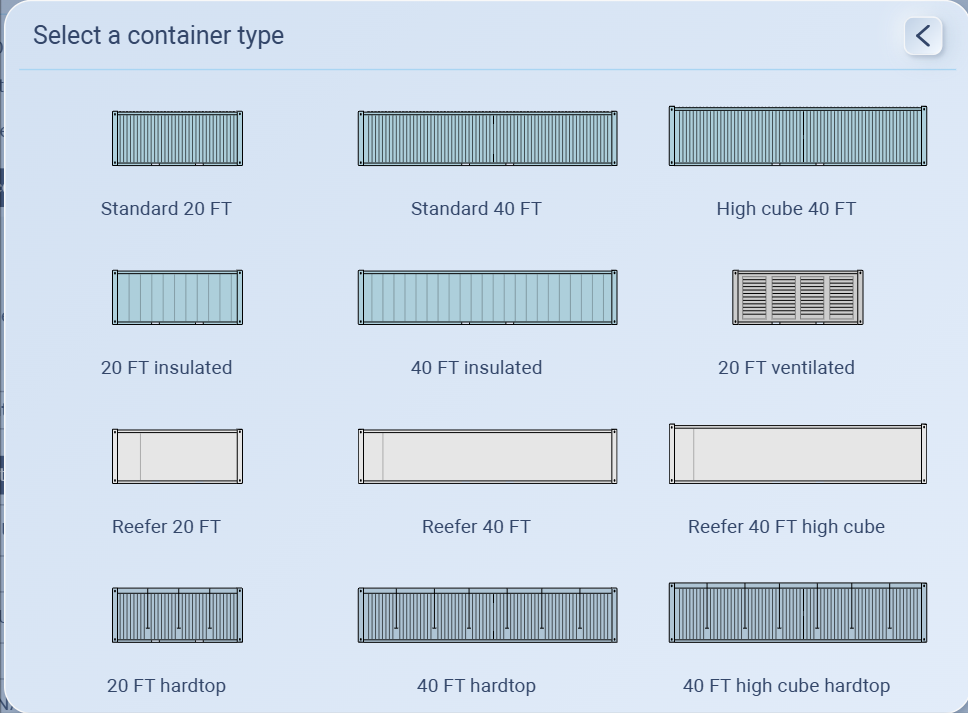
Task: Choose the 40 FT high cube hardtop icon
Action: pos(797,613)
